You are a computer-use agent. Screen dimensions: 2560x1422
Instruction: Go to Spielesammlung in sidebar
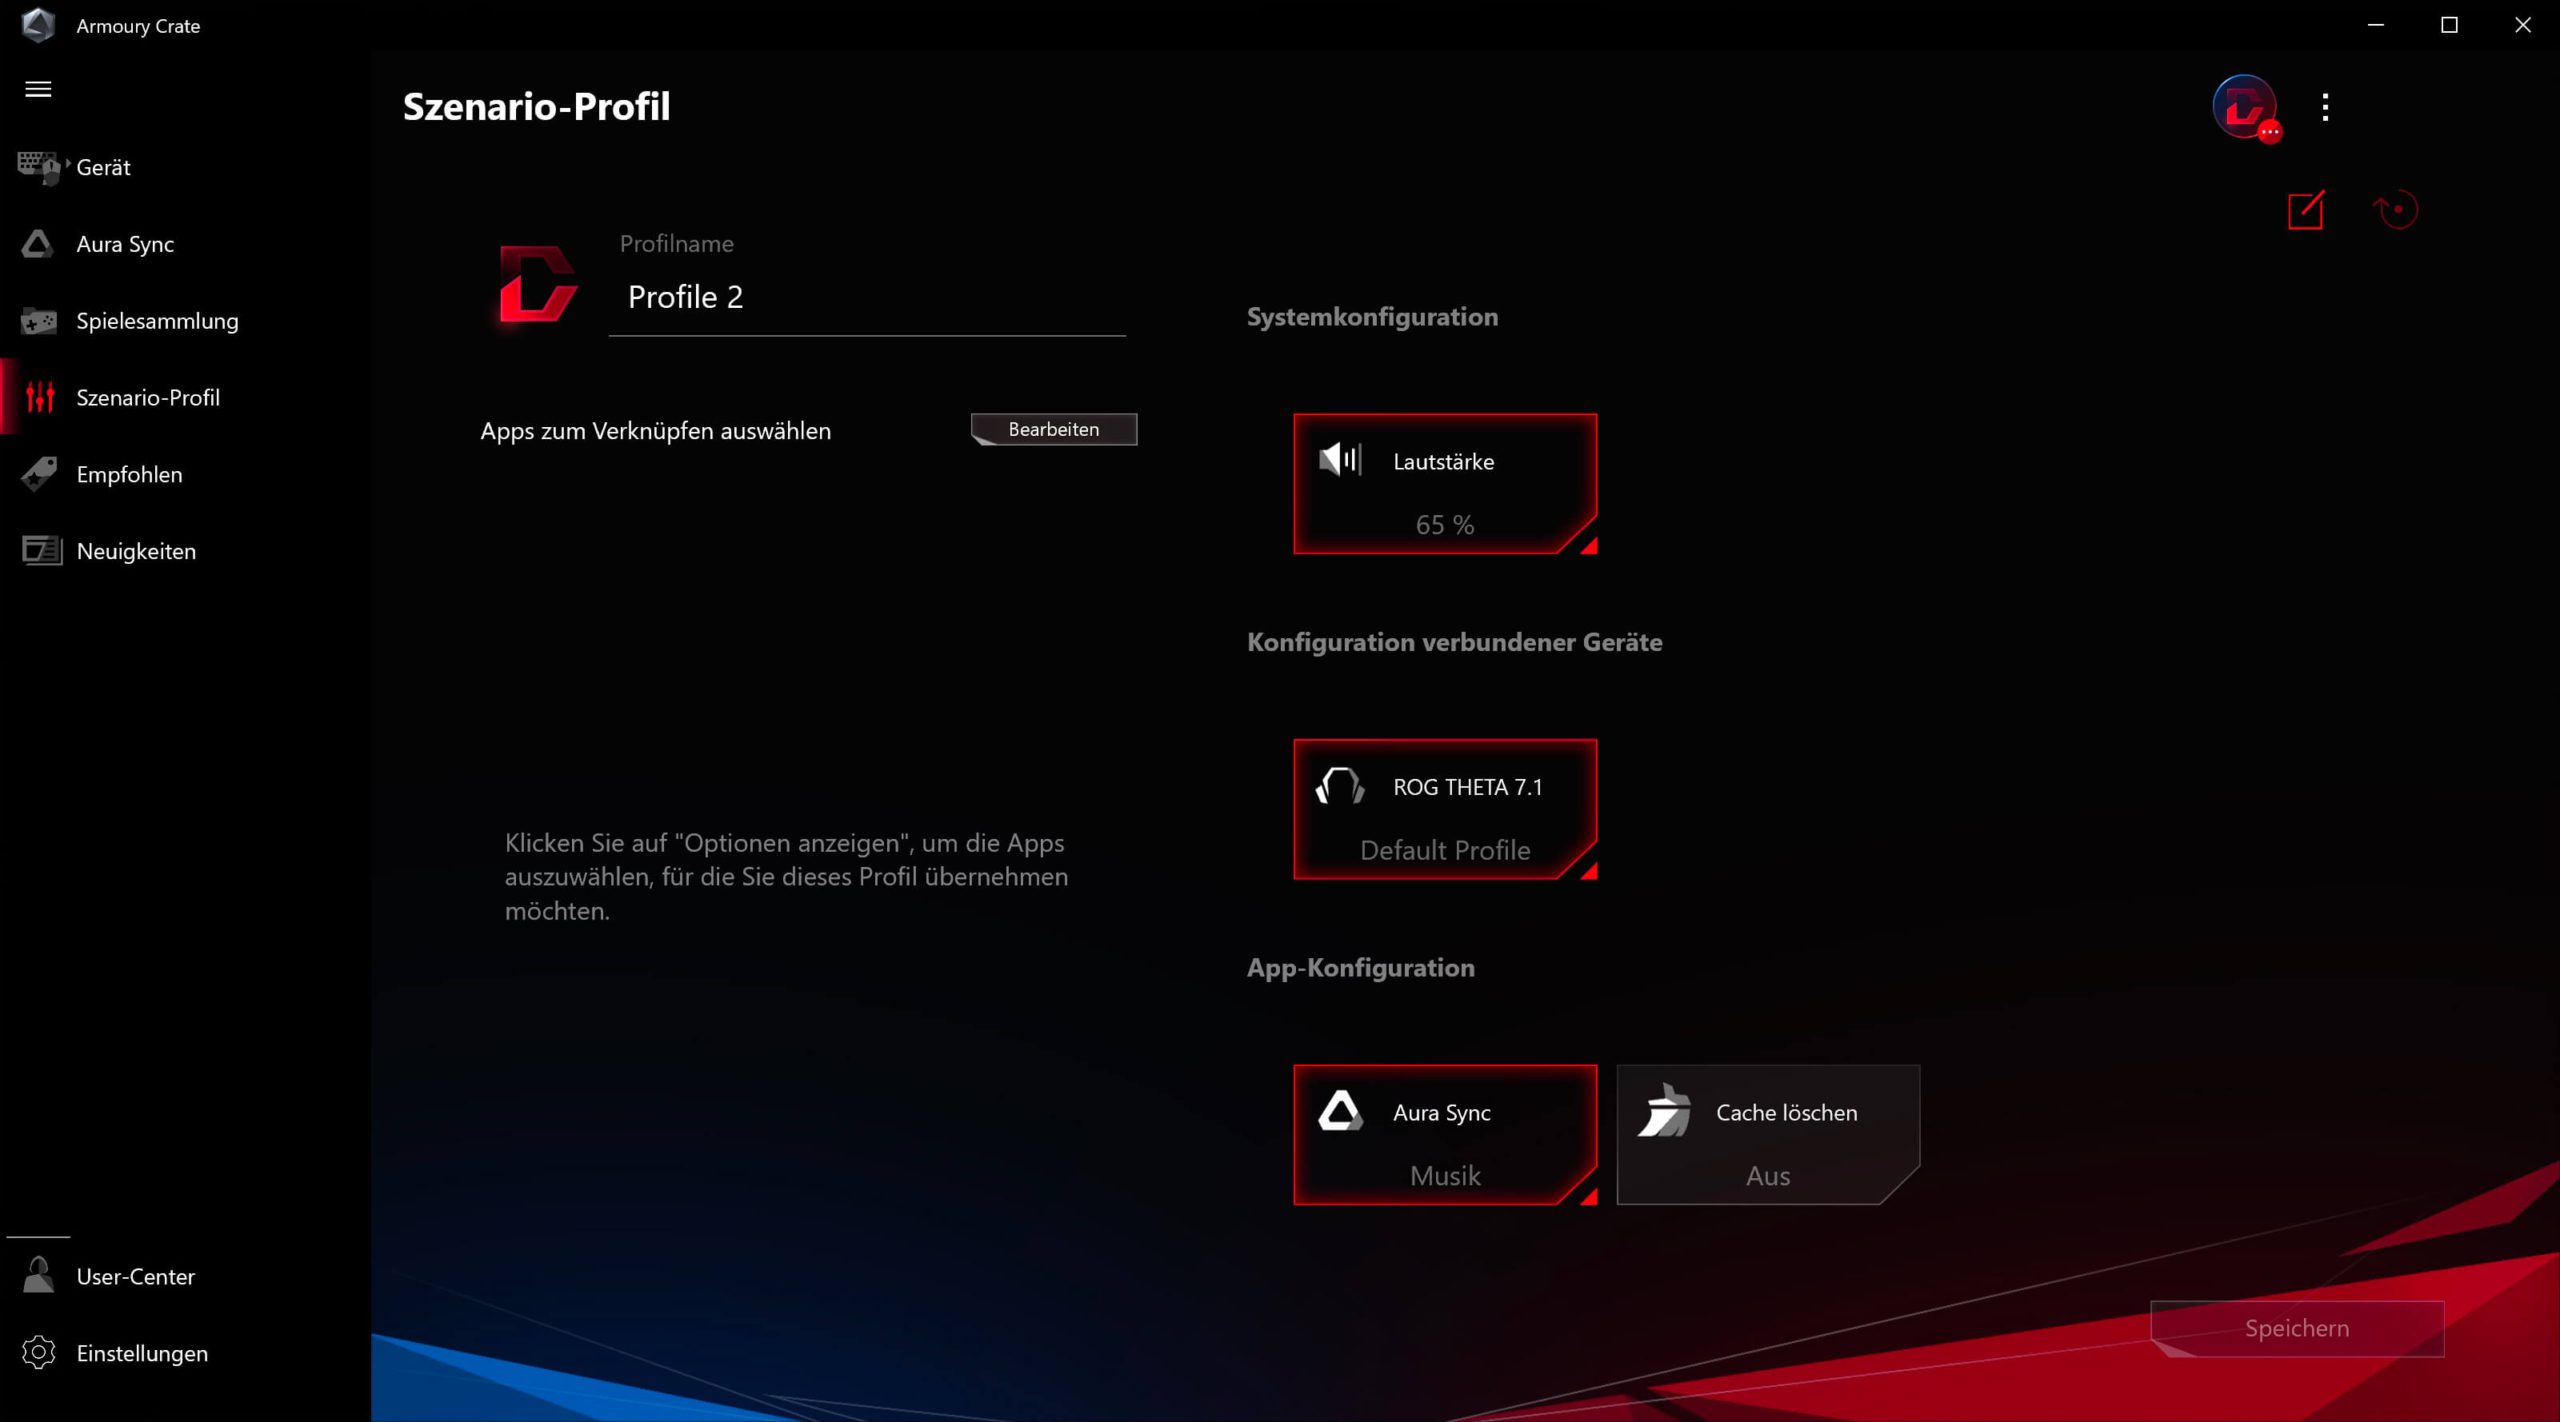pos(157,321)
